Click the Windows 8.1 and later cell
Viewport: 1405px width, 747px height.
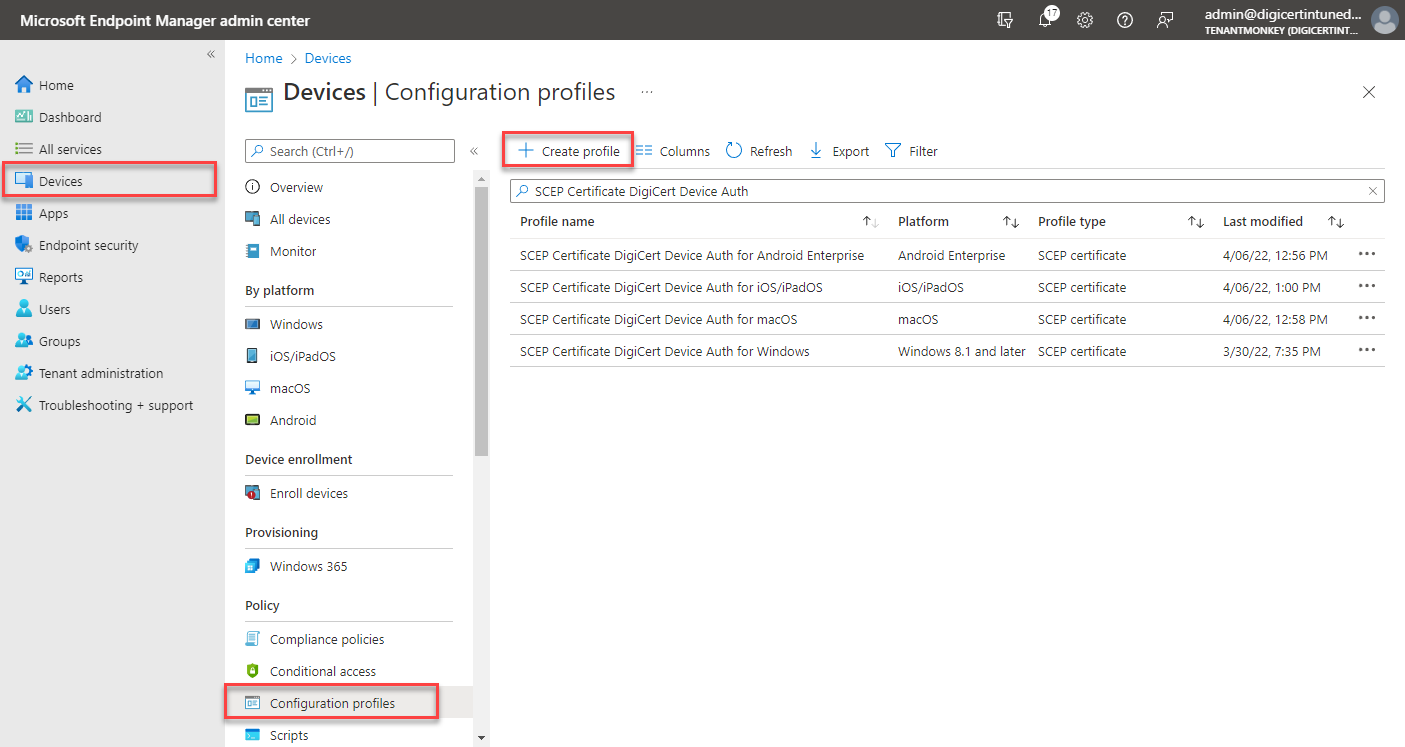[x=962, y=351]
